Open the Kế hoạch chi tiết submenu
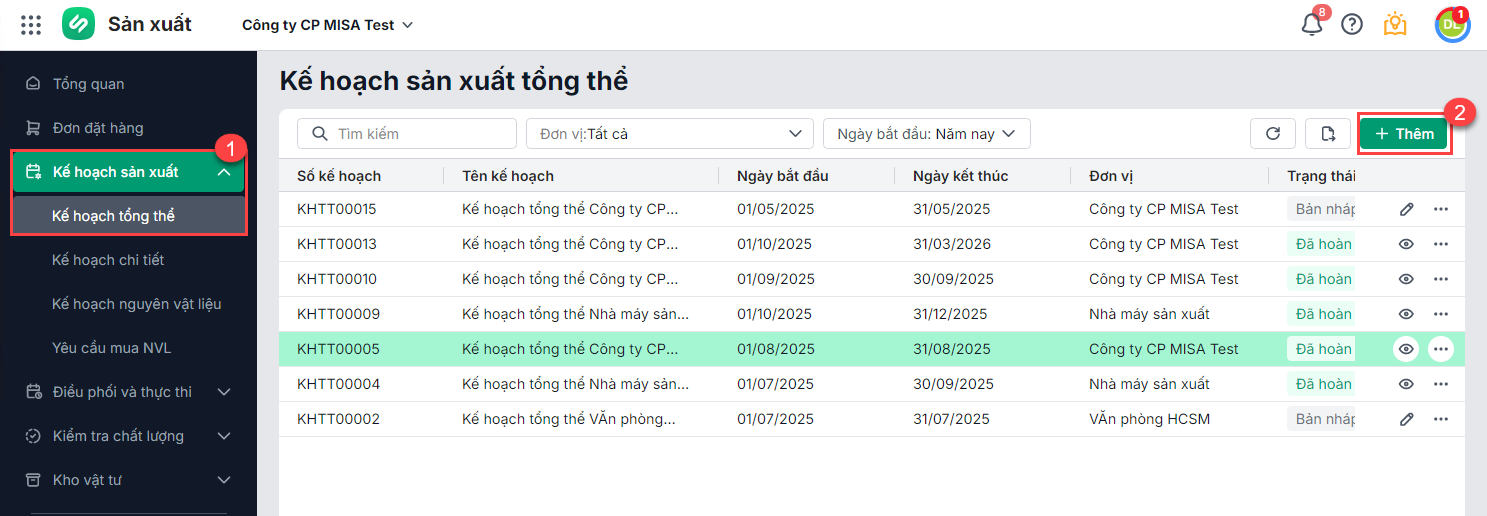Viewport: 1487px width, 516px height. tap(108, 260)
